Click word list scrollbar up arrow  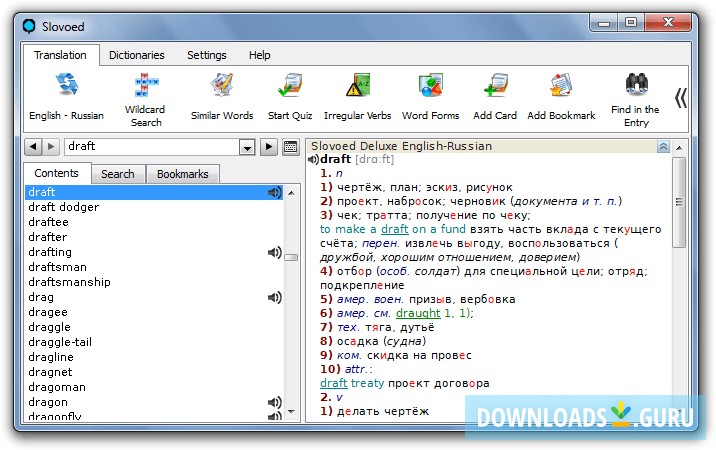(x=291, y=193)
